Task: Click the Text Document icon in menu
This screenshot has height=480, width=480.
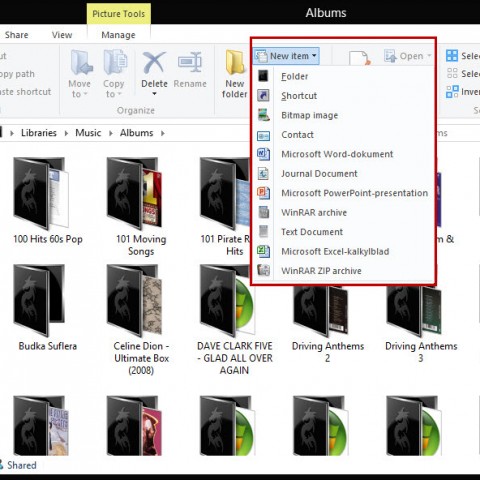Action: pos(263,232)
